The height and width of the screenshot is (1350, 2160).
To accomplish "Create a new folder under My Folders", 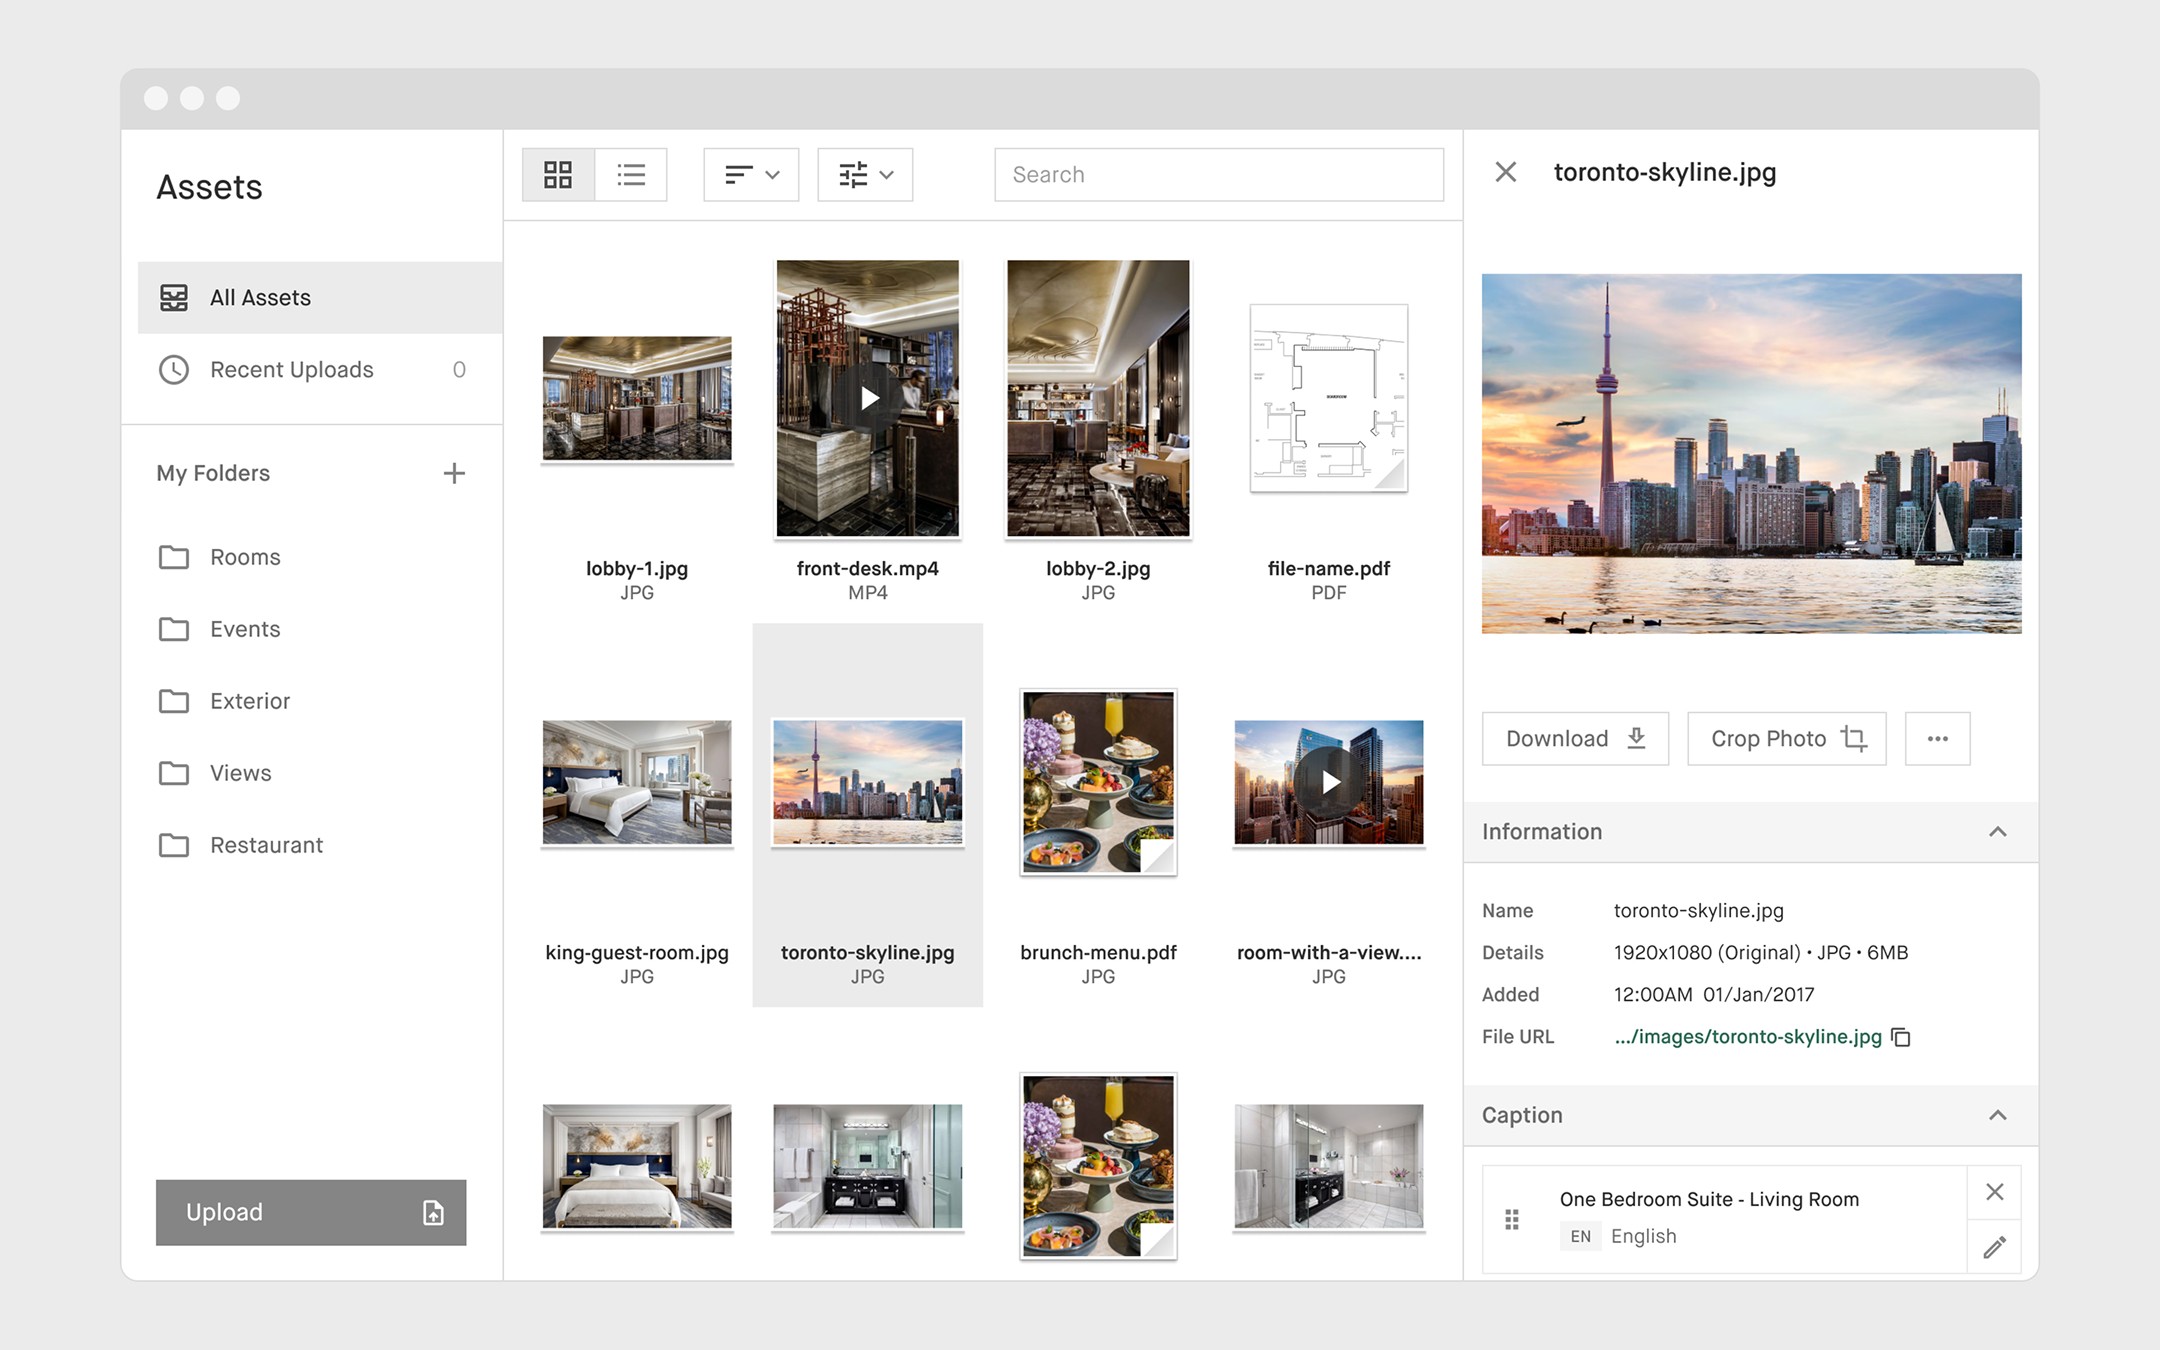I will click(x=455, y=473).
